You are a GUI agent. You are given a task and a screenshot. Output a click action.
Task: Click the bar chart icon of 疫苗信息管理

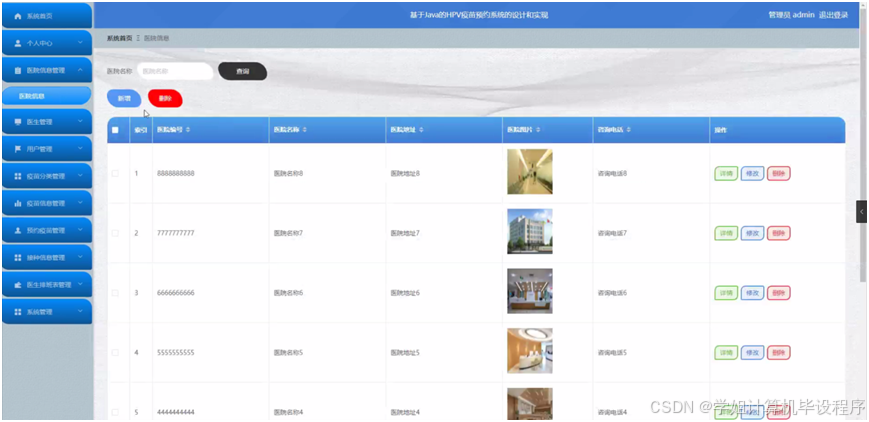(18, 204)
